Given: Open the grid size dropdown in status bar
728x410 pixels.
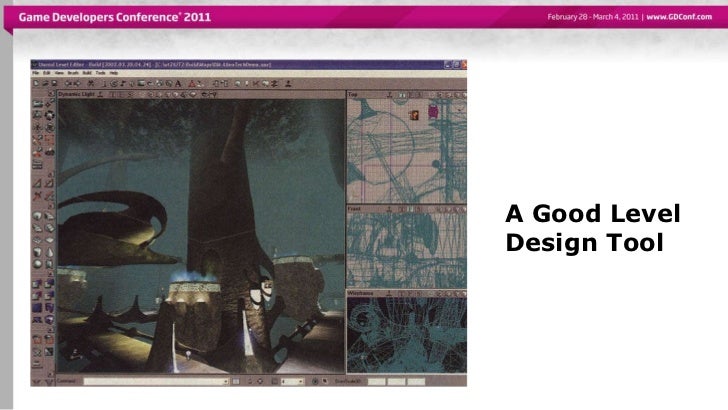Looking at the screenshot, I should click(300, 381).
